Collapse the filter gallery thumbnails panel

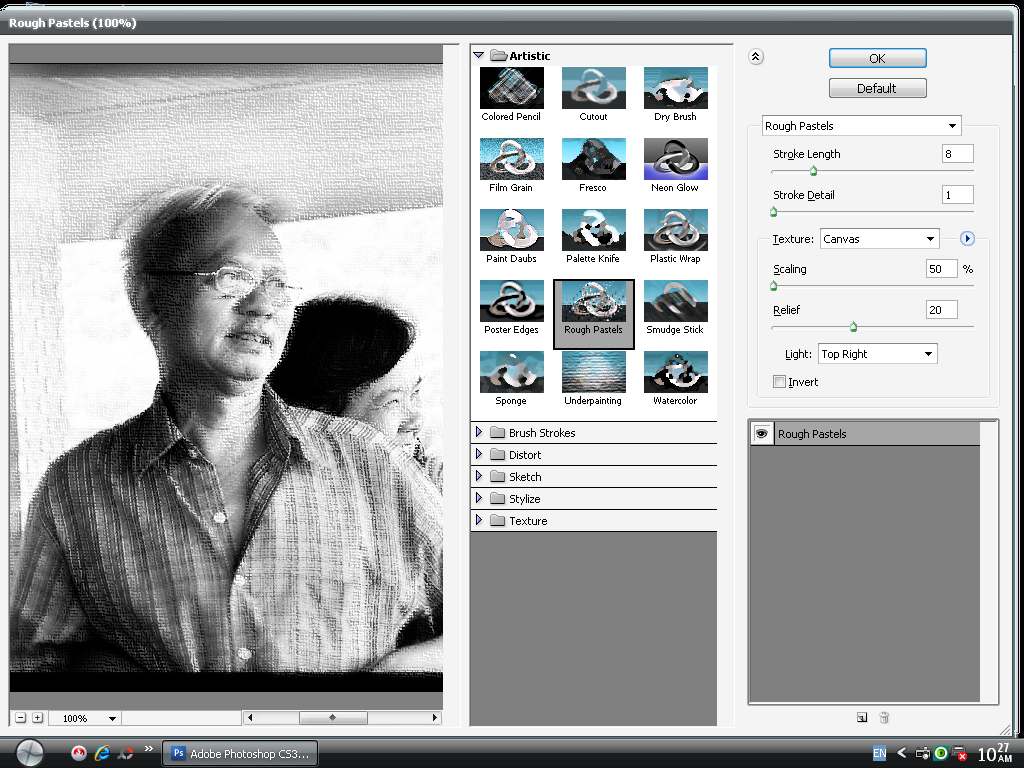coord(756,57)
